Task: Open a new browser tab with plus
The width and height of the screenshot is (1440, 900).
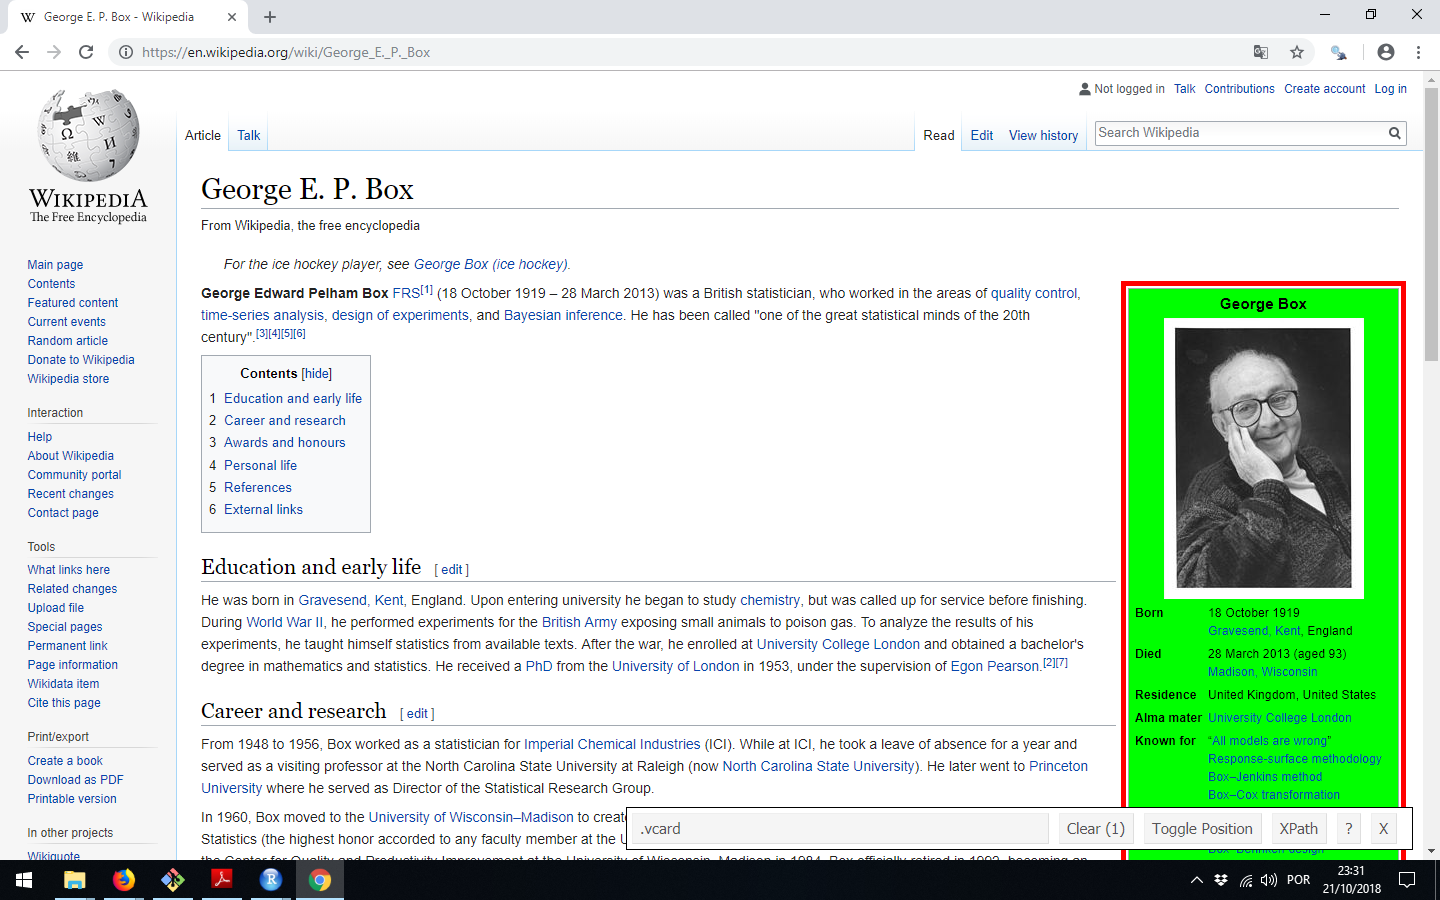Action: (x=270, y=17)
